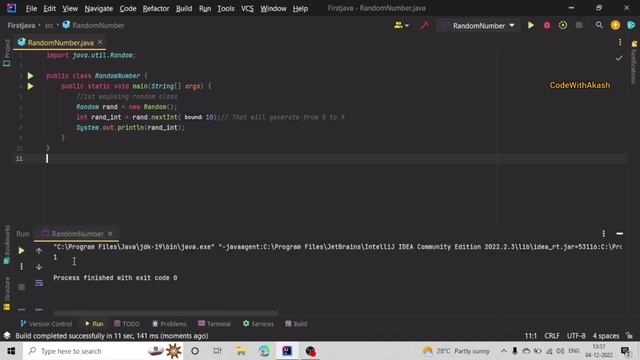Open the Project tool window stripe
This screenshot has height=360, width=640.
(7, 53)
